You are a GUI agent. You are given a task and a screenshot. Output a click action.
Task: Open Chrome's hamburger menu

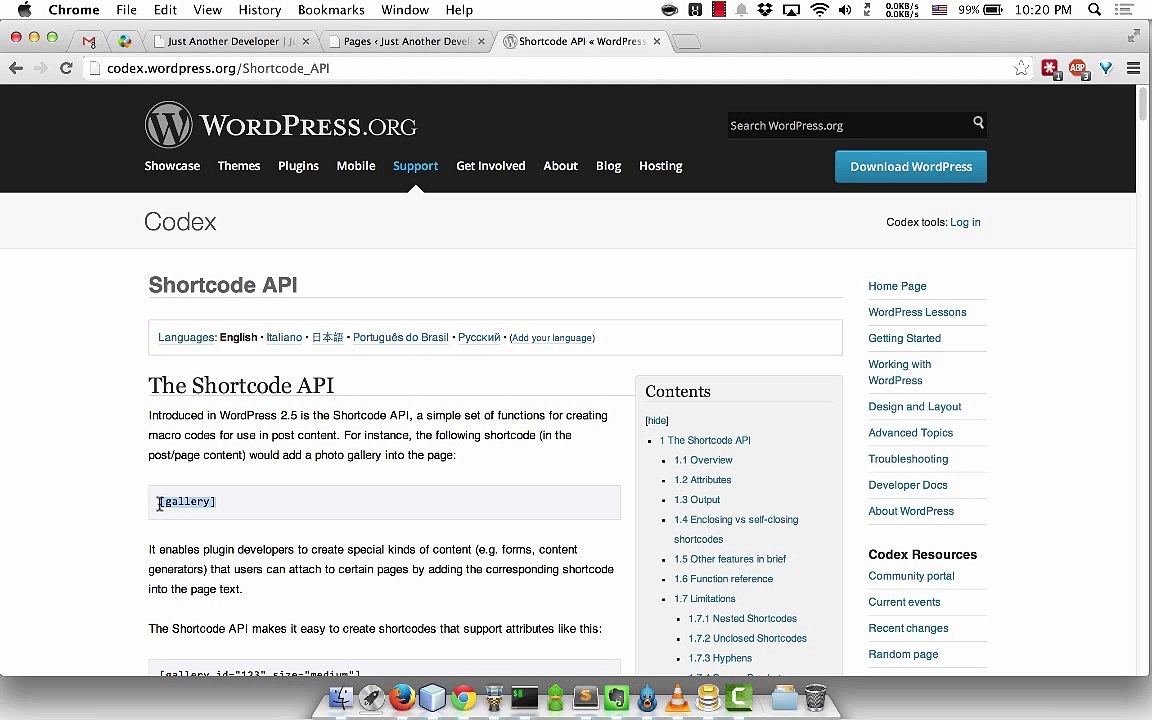[1133, 68]
